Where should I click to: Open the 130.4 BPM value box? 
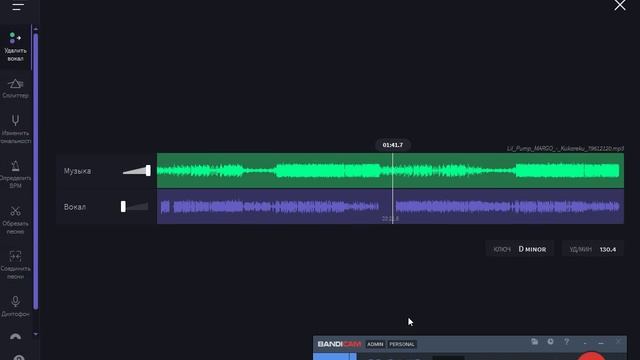(593, 249)
